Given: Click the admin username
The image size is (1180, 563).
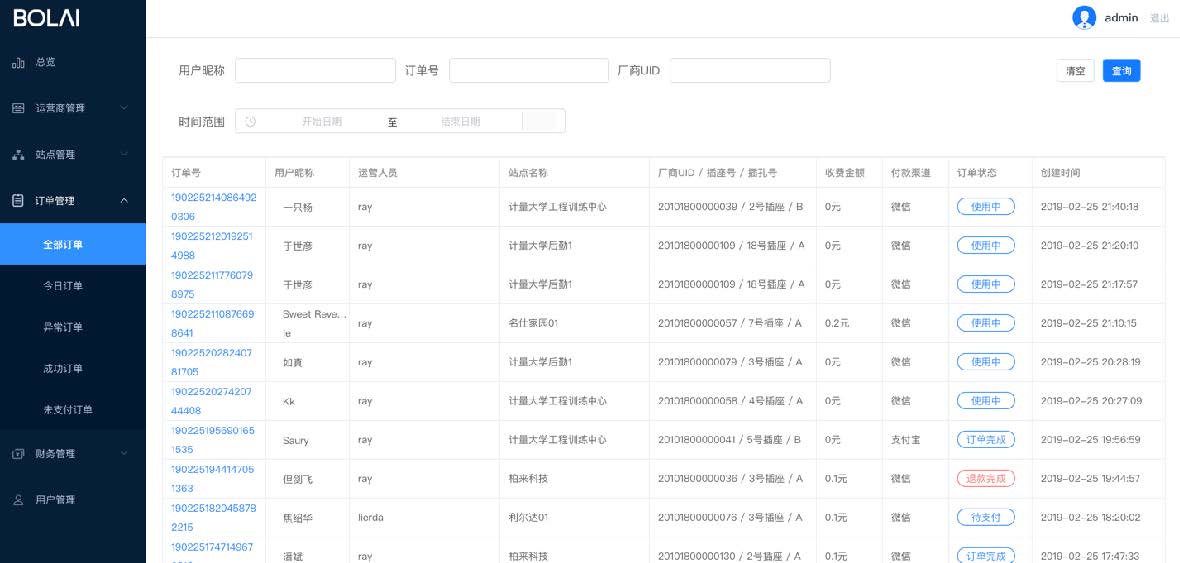Looking at the screenshot, I should coord(1121,18).
